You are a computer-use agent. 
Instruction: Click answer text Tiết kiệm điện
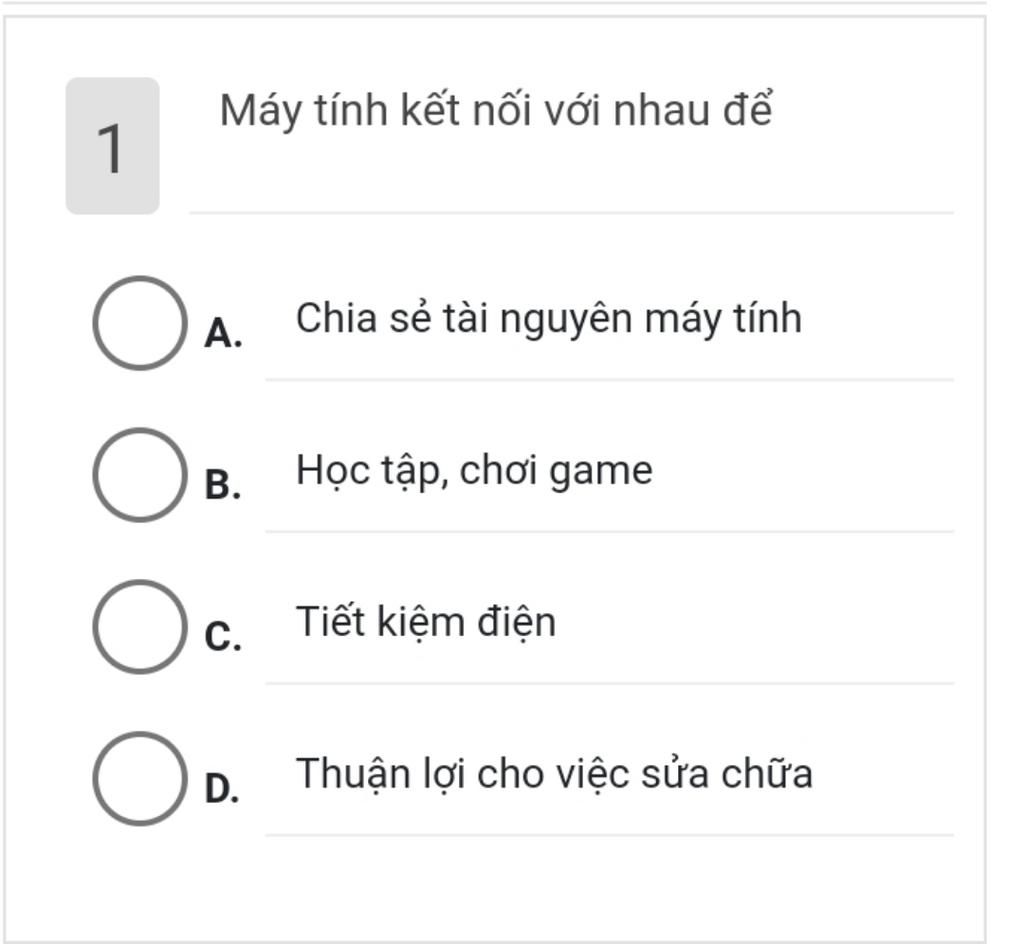[426, 622]
